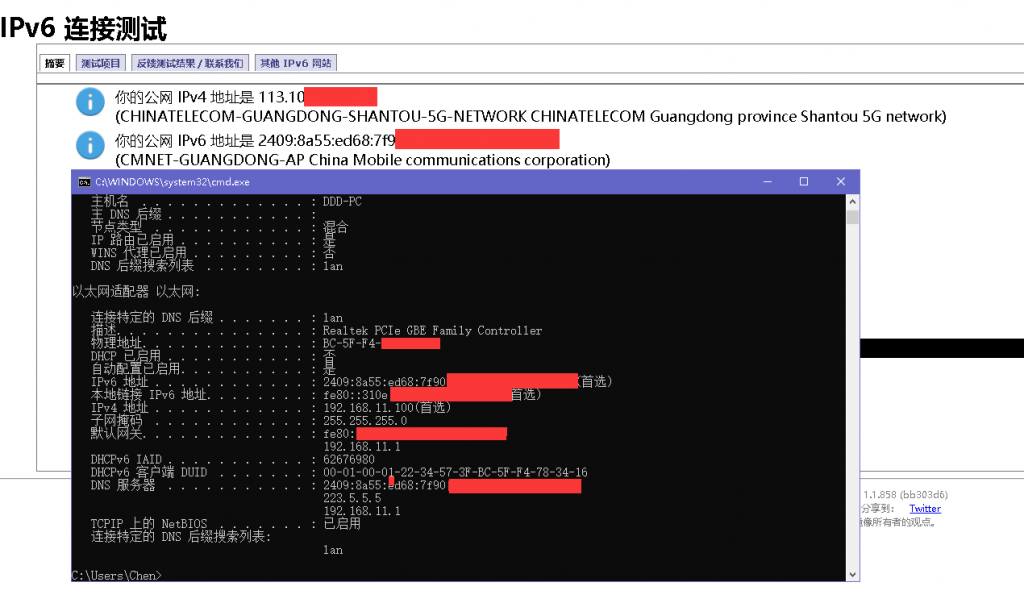The height and width of the screenshot is (603, 1024).
Task: Click the console scrollbar down arrow
Action: [x=852, y=574]
